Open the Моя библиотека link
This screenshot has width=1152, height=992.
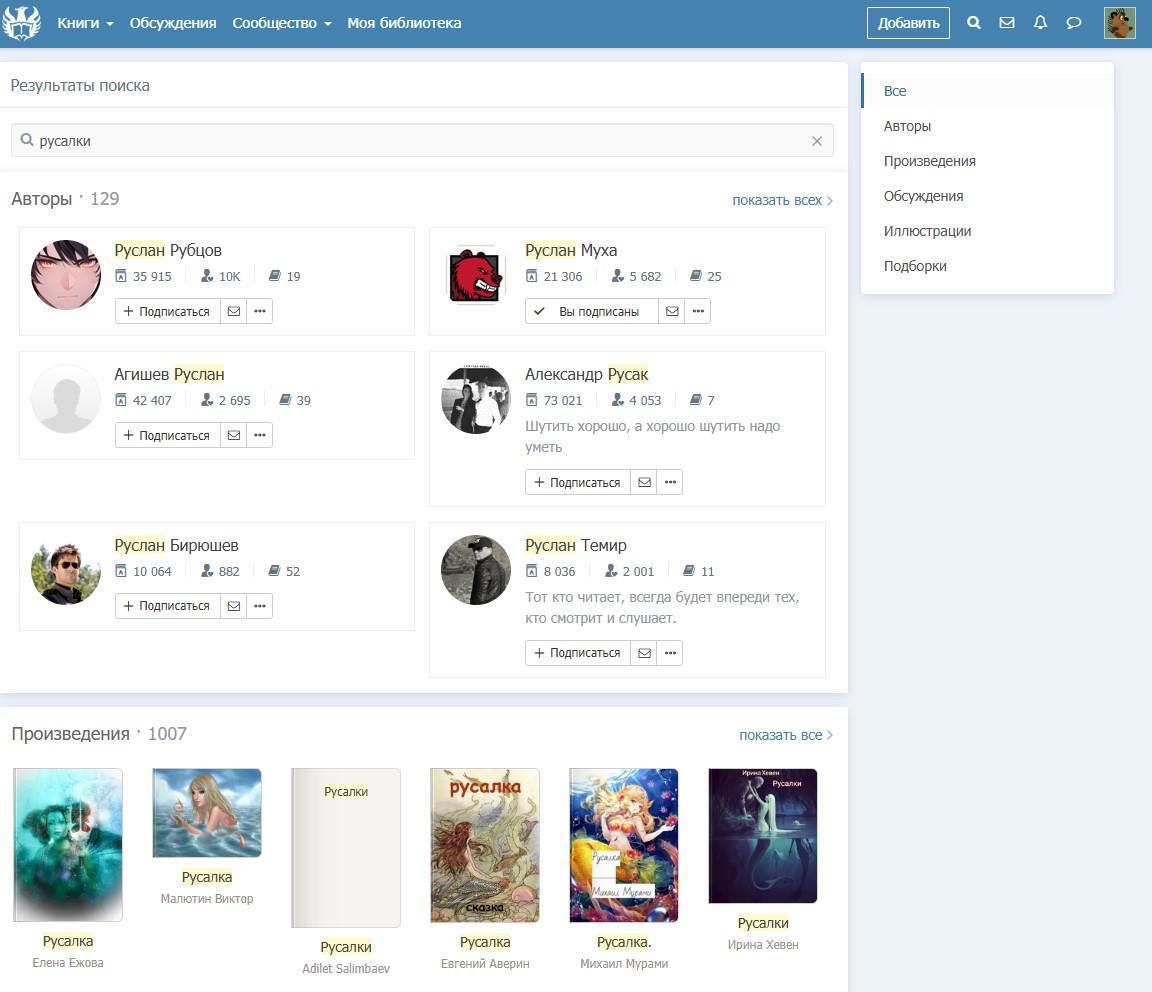pos(404,23)
